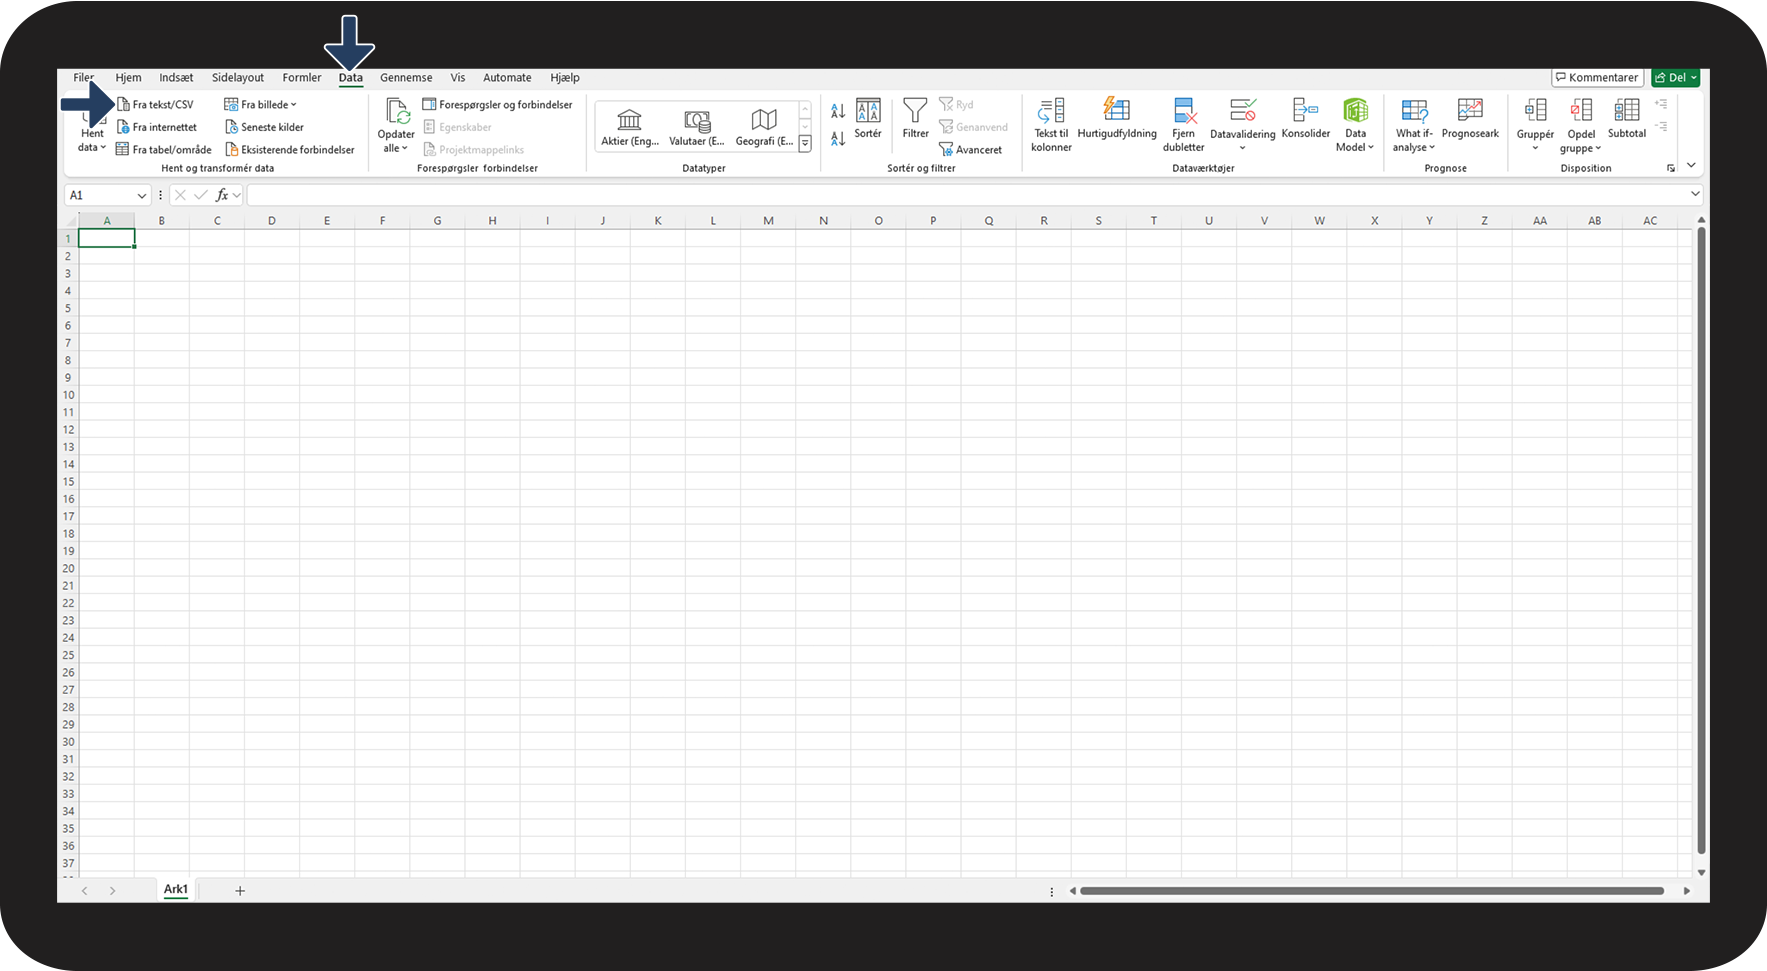Screen dimensions: 1767x971
Task: Enable Filtrer funnel
Action: (915, 119)
